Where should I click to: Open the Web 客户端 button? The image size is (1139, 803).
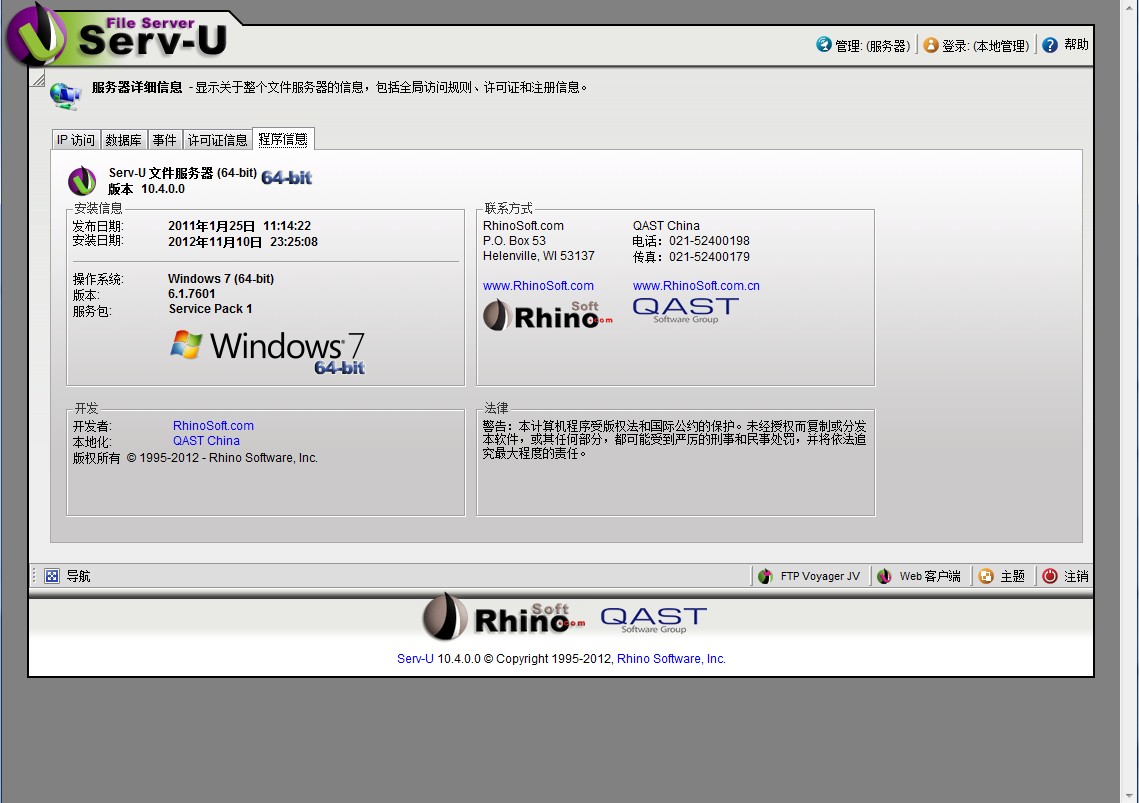coord(919,576)
